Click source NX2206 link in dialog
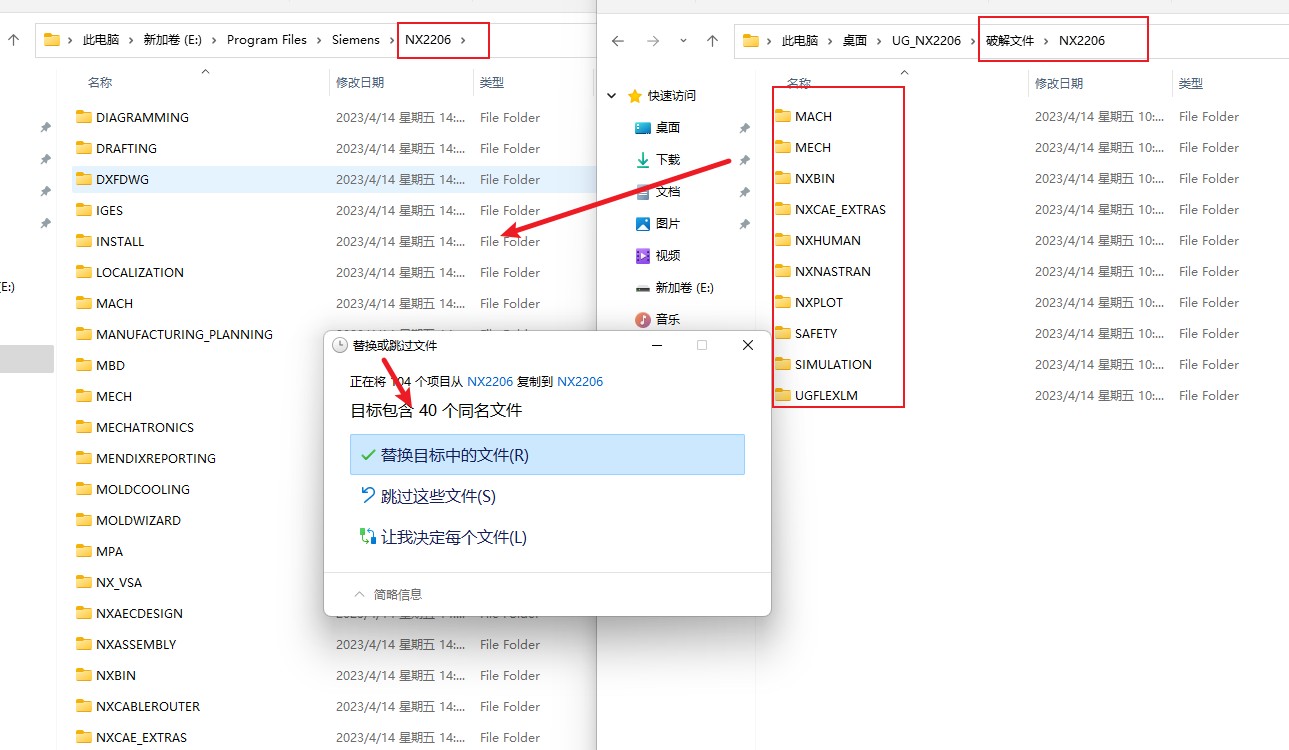Image resolution: width=1289 pixels, height=750 pixels. (x=490, y=382)
